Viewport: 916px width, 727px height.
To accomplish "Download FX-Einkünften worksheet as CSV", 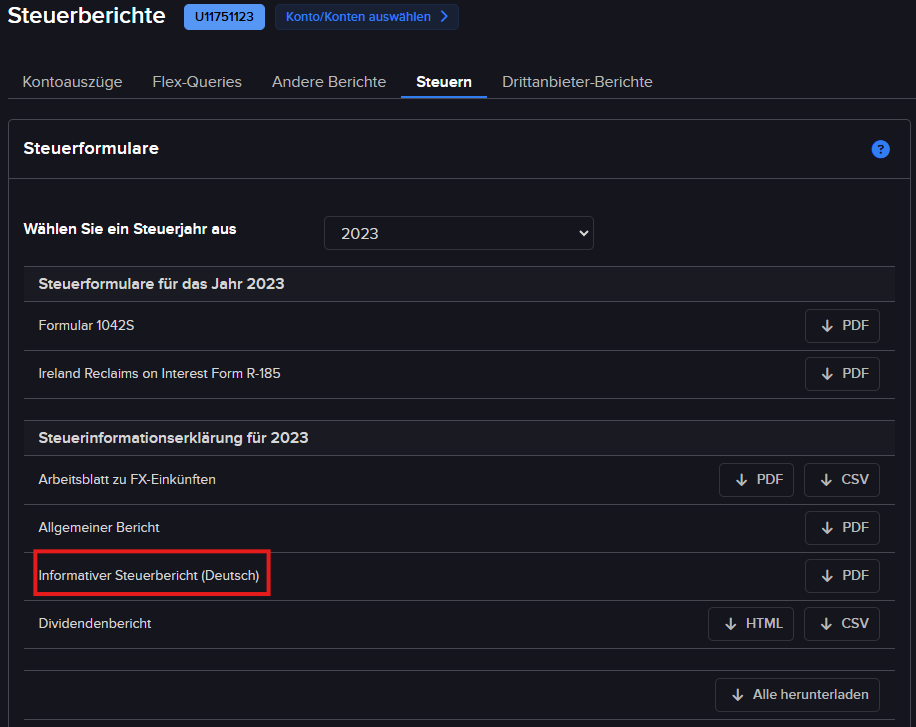I will [842, 480].
